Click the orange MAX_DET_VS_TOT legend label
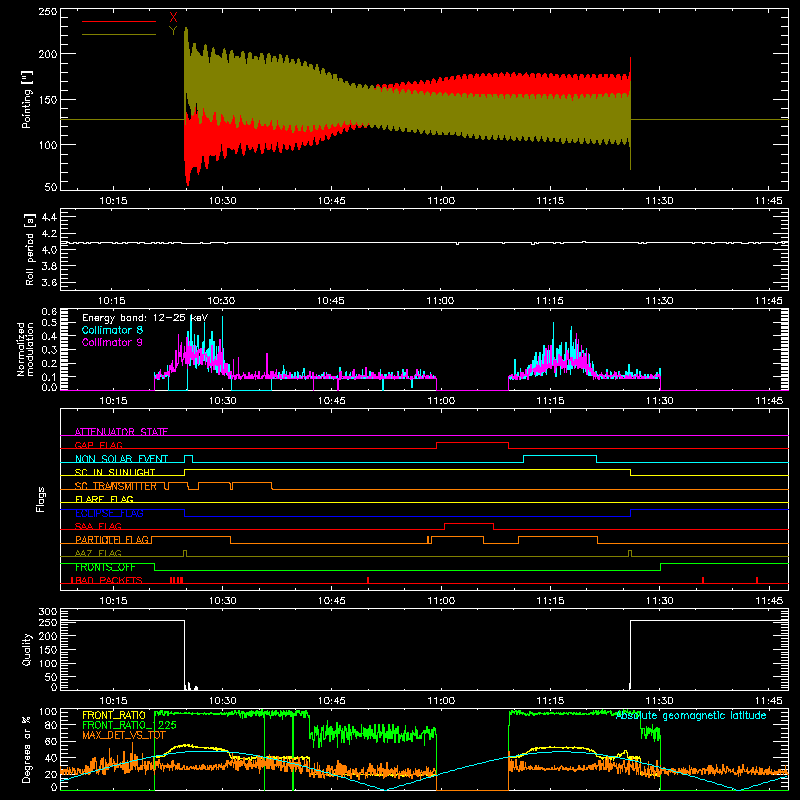The height and width of the screenshot is (800, 800). pyautogui.click(x=124, y=735)
